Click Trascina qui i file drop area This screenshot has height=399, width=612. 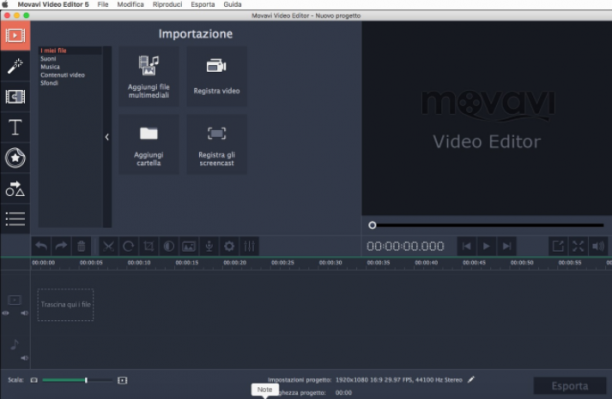pos(66,305)
